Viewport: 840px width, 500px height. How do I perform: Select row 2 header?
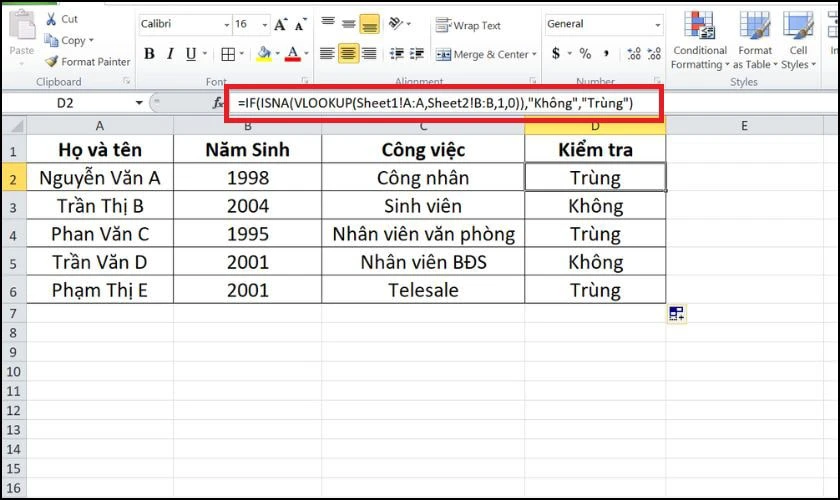pyautogui.click(x=13, y=177)
